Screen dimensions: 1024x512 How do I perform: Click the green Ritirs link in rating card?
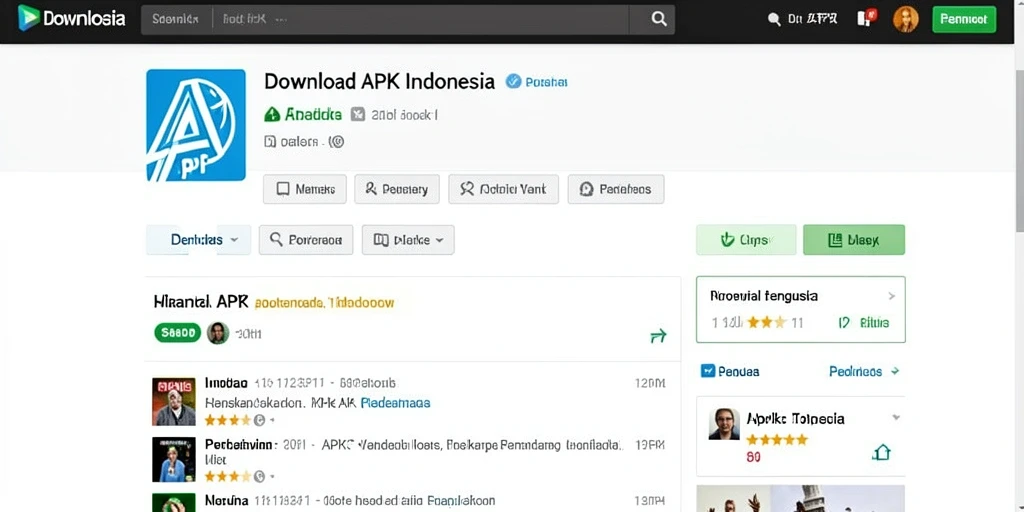(x=873, y=322)
